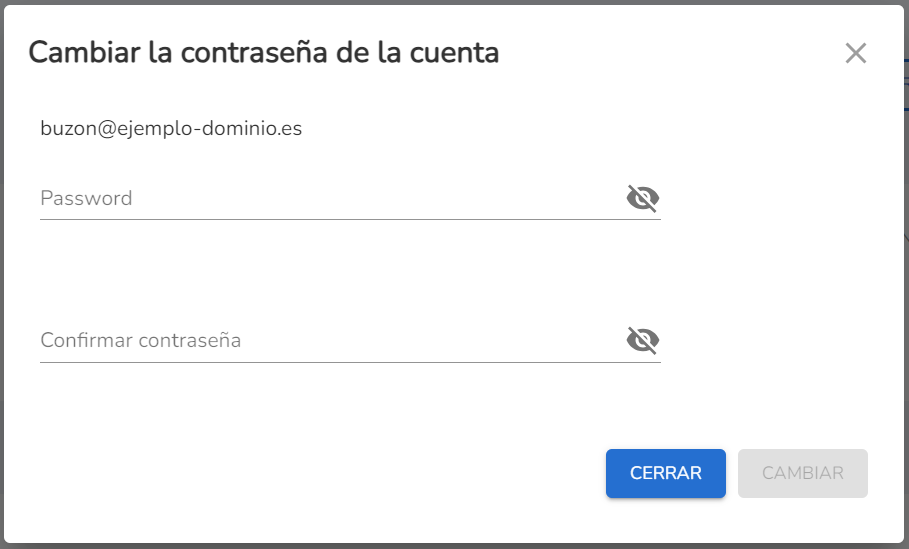Cancel the password change with CERRAR
Screen dimensions: 909x549
(666, 473)
